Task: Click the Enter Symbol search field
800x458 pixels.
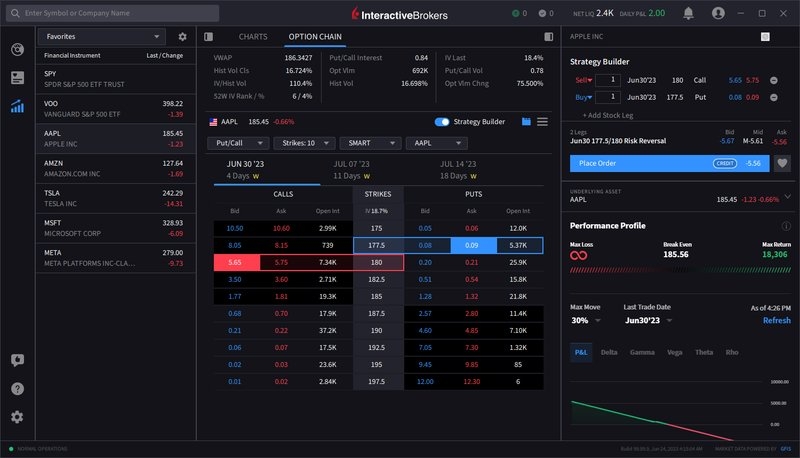Action: point(113,13)
